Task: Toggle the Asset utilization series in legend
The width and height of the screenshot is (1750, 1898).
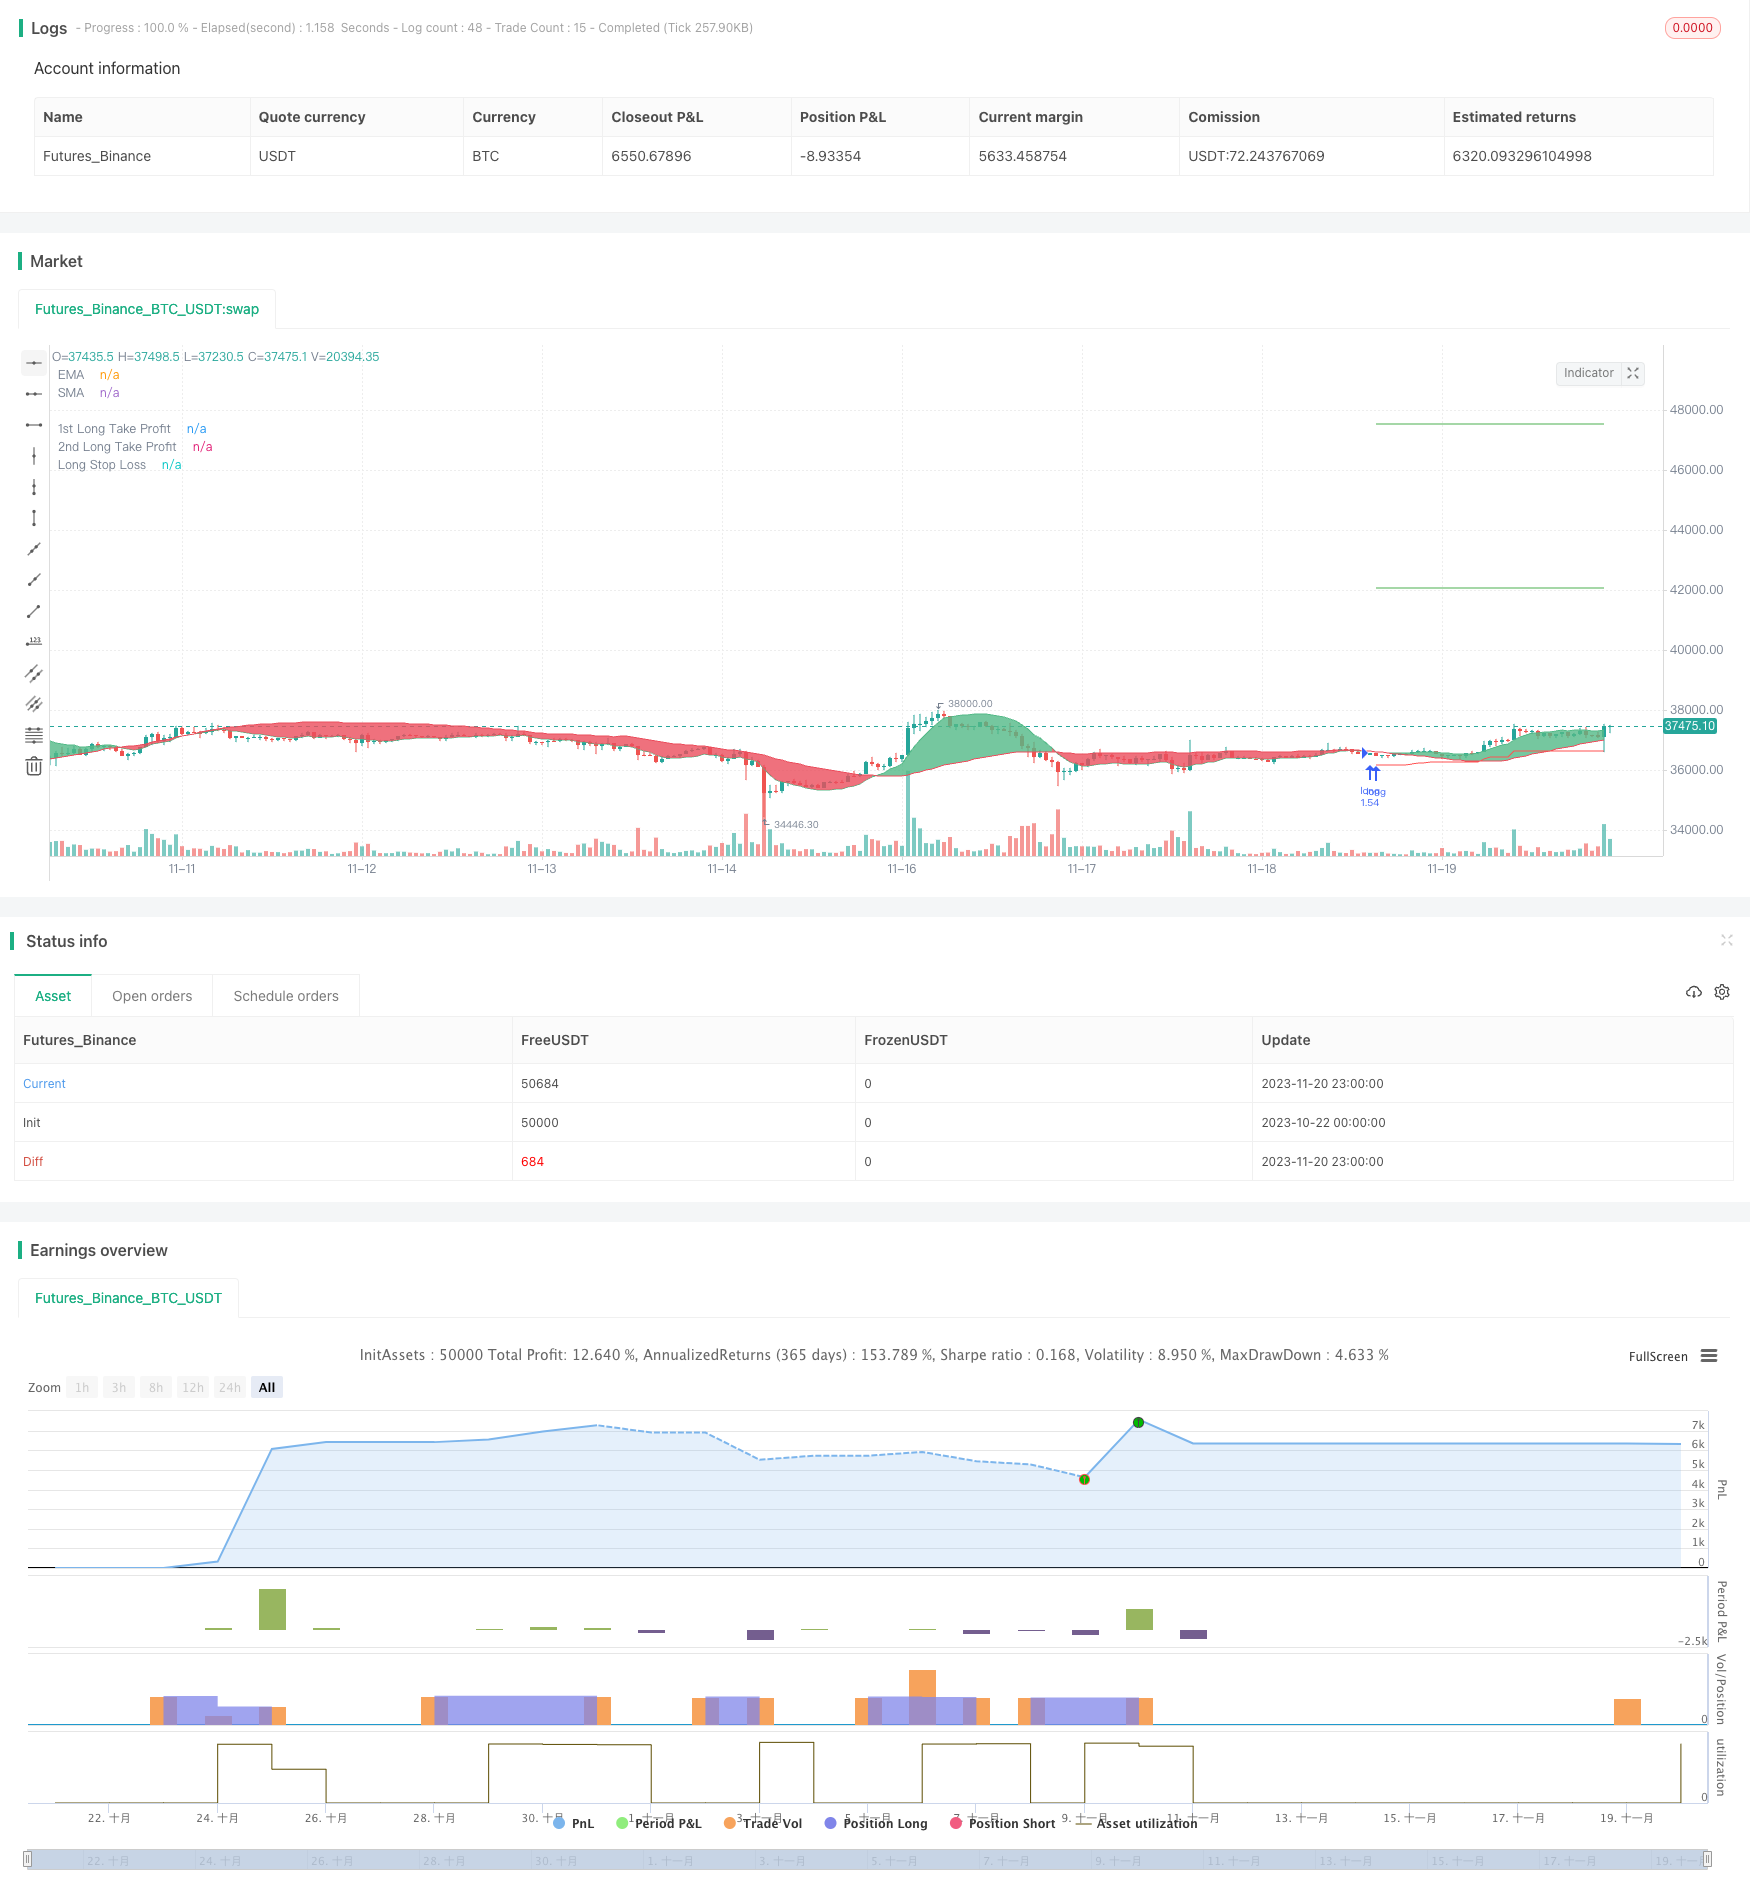Action: pos(1137,1823)
